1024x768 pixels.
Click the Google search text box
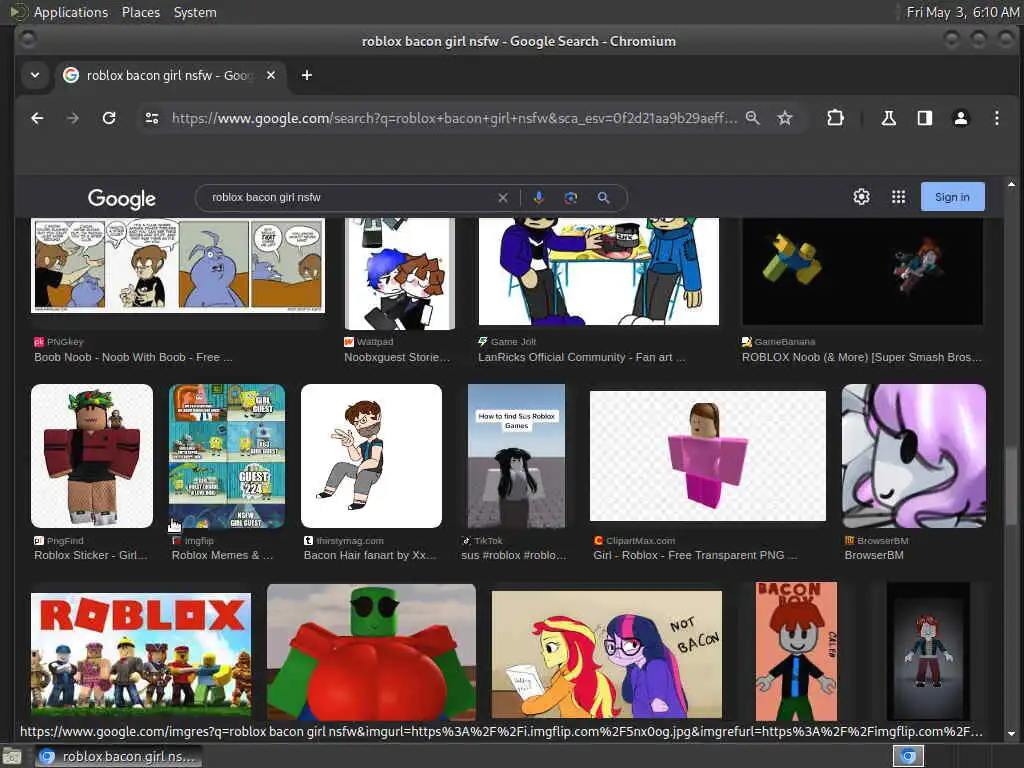point(349,197)
